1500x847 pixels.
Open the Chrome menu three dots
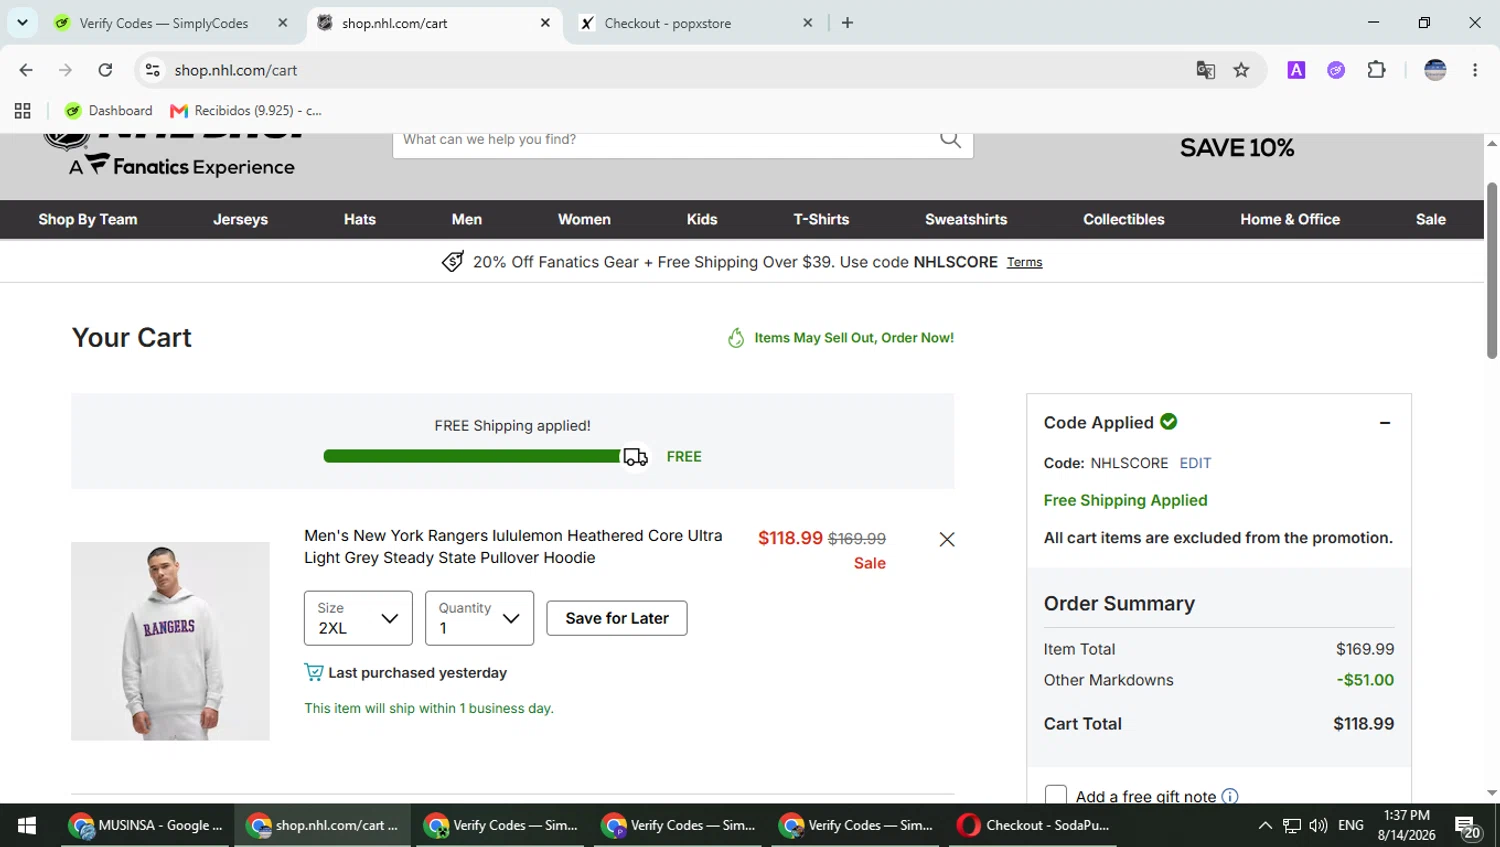1475,70
